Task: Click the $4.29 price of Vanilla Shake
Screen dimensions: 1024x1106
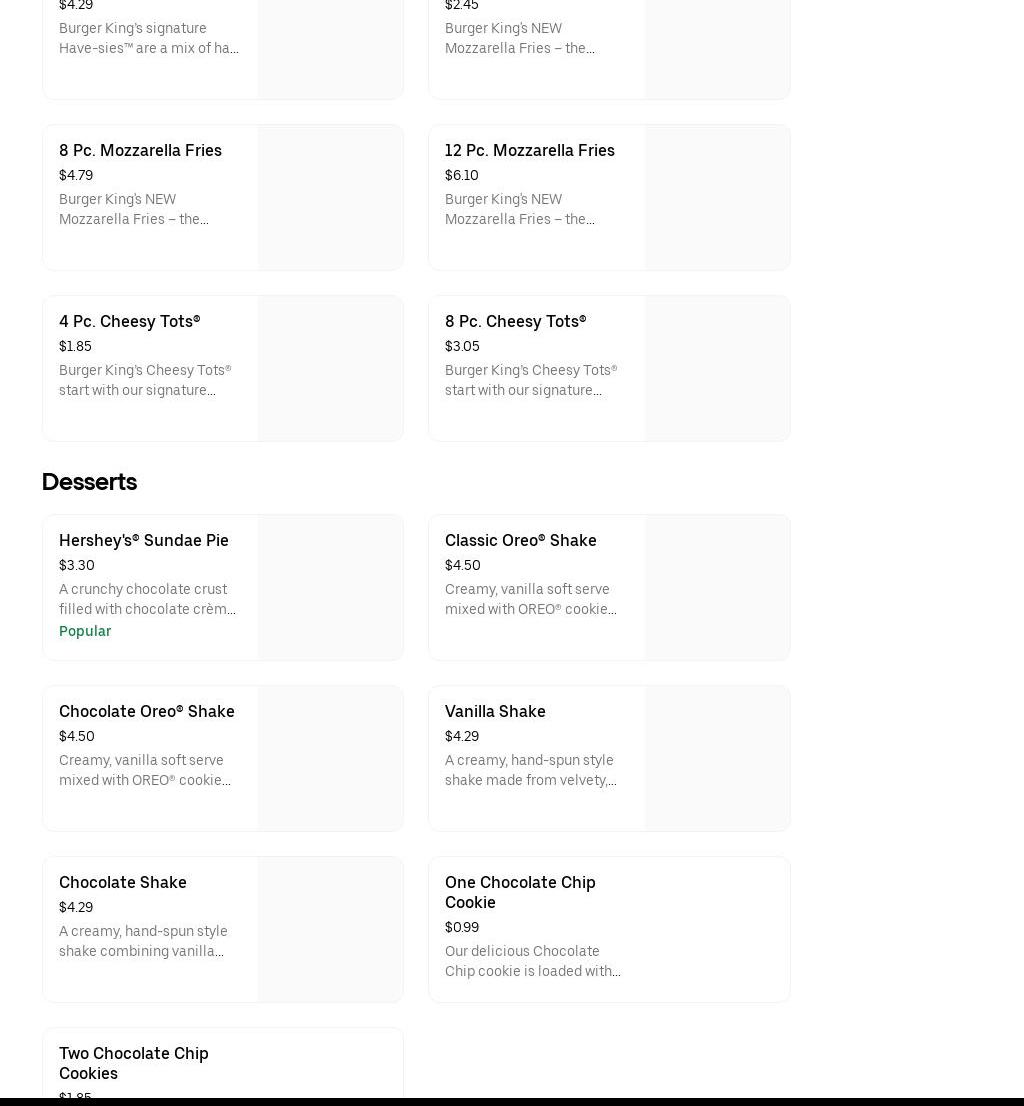Action: coord(462,736)
